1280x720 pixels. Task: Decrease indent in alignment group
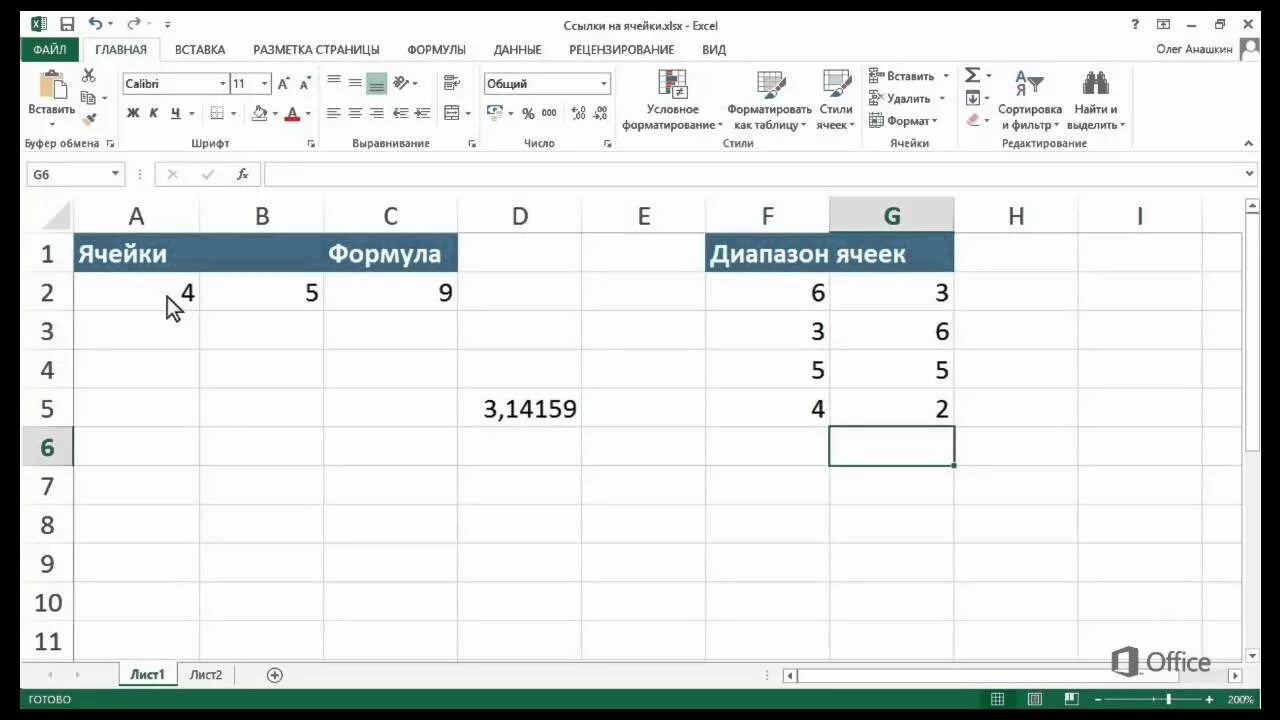point(401,113)
